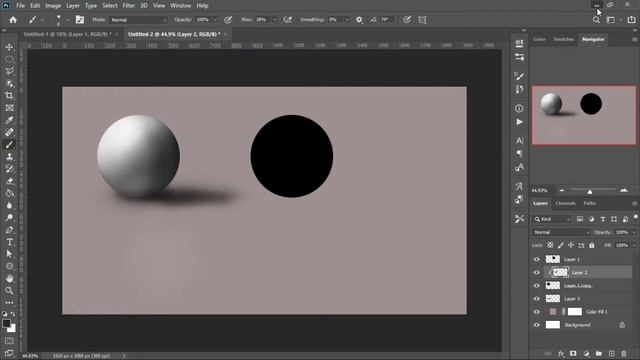This screenshot has width=640, height=360.
Task: Select the Crop tool
Action: pos(9,96)
